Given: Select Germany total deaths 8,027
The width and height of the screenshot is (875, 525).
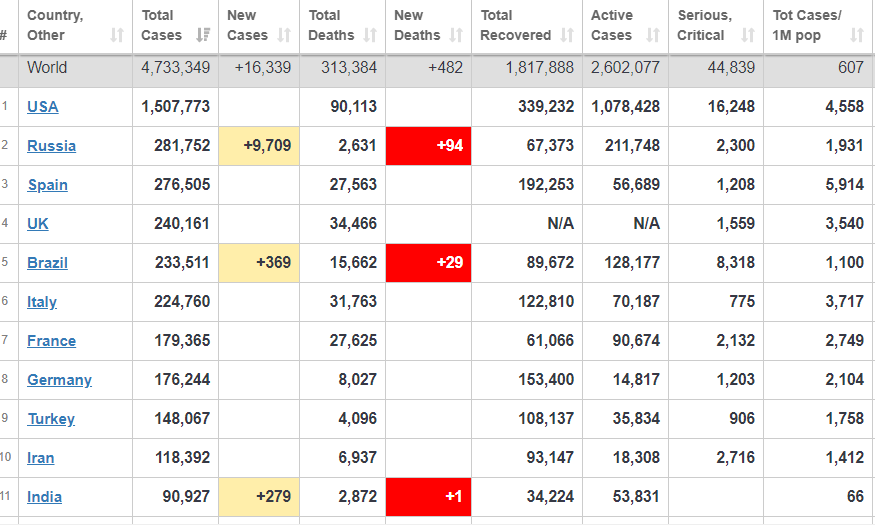Looking at the screenshot, I should [x=357, y=380].
